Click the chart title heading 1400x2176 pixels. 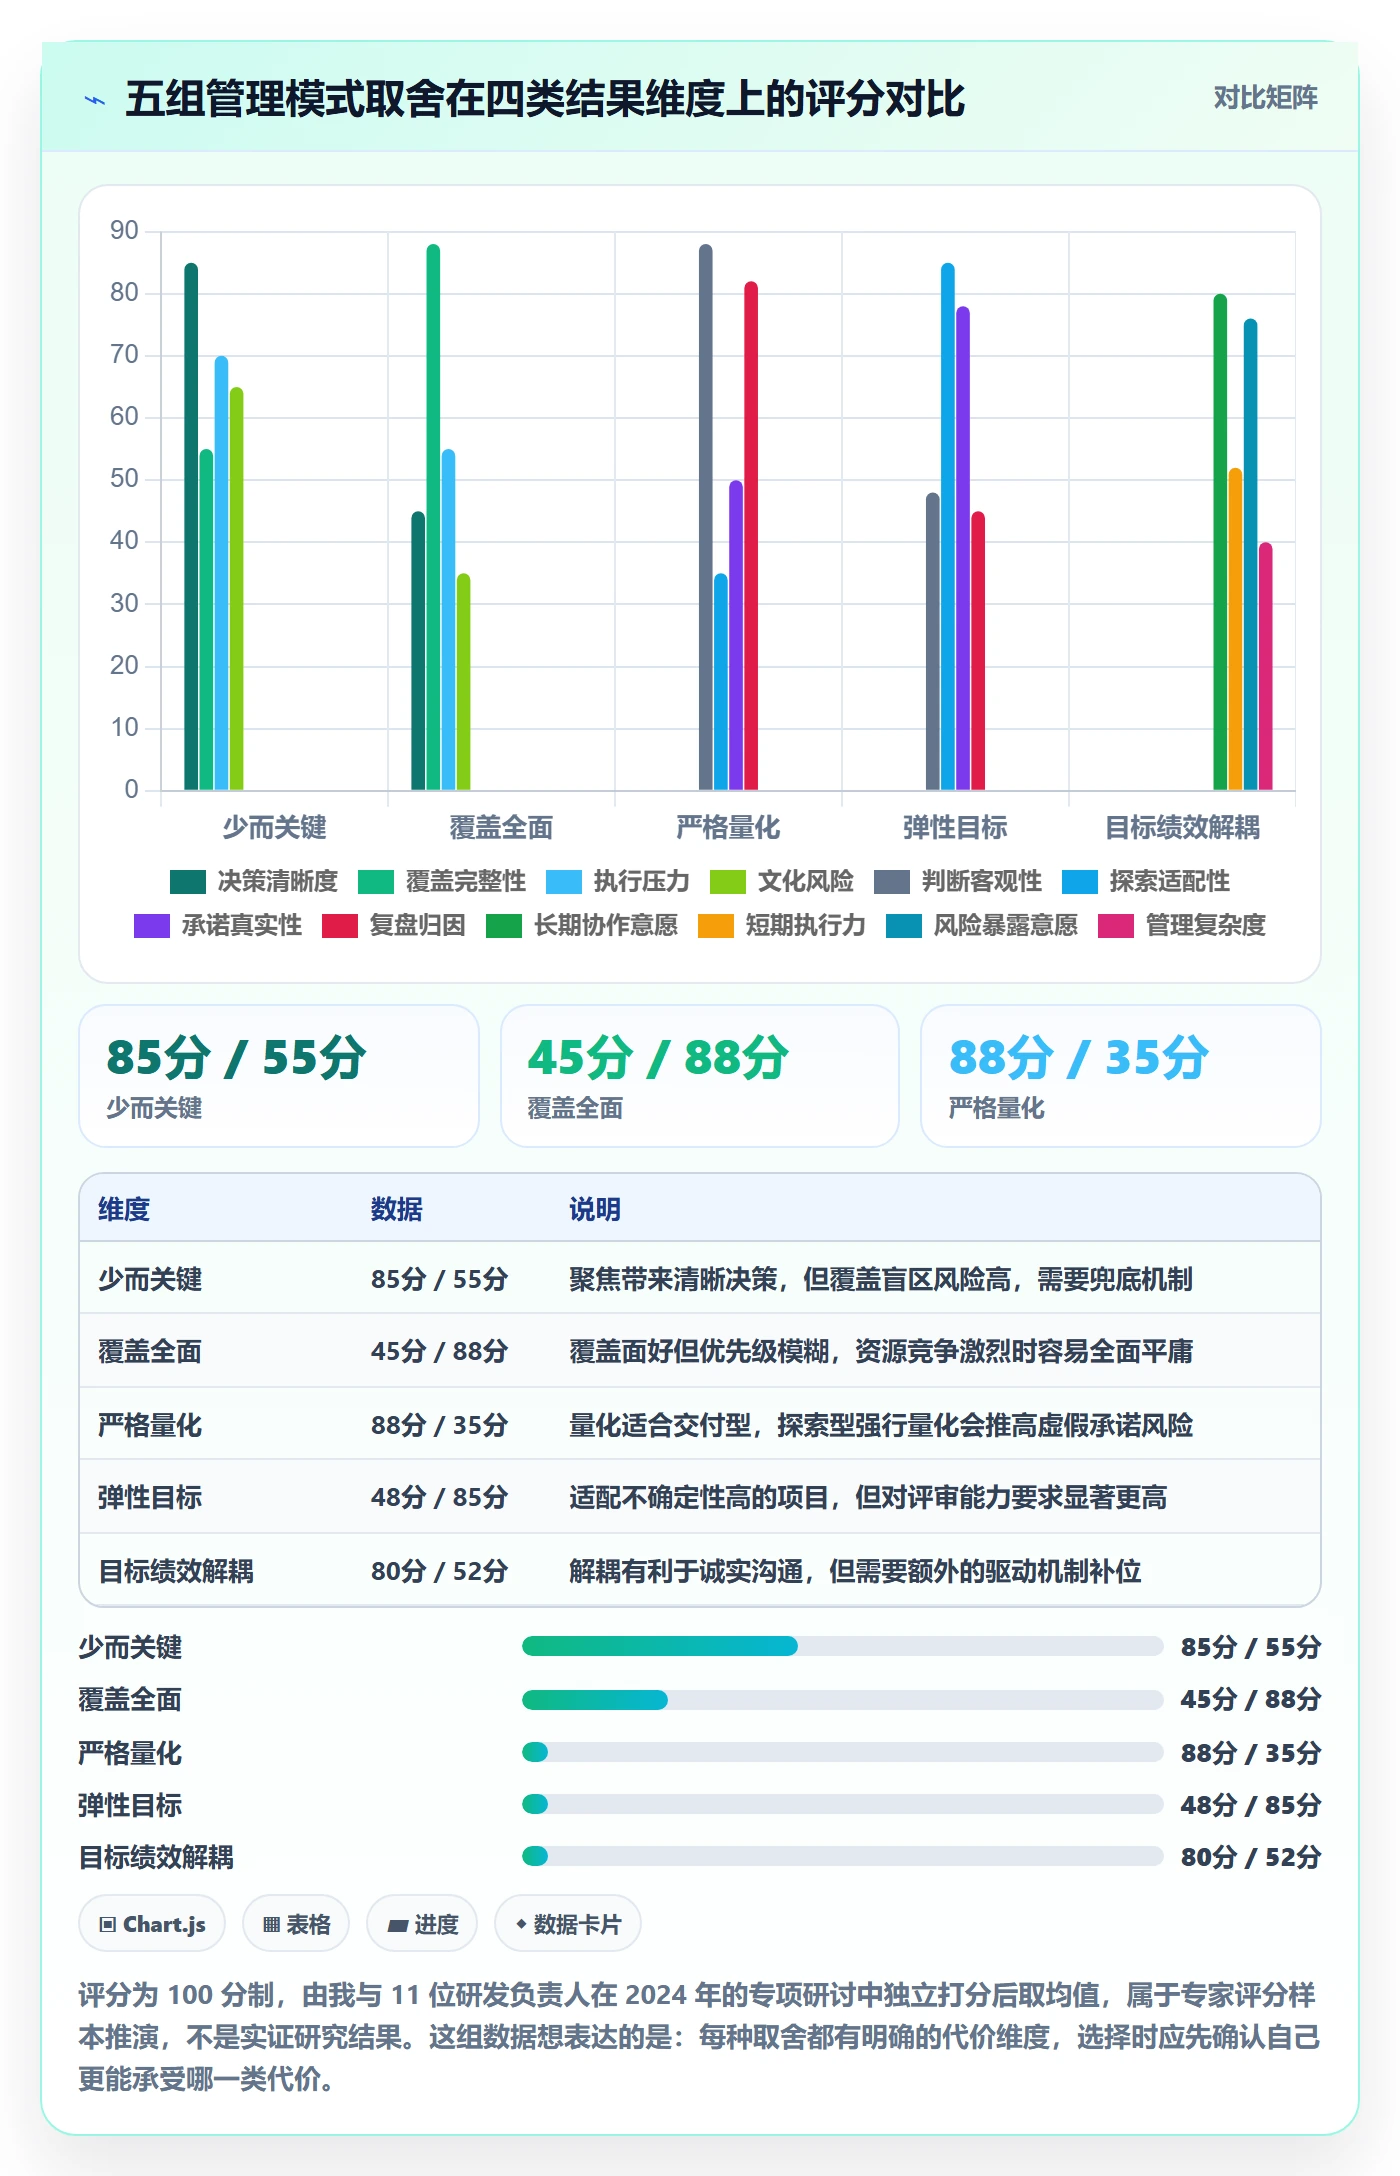pos(545,99)
